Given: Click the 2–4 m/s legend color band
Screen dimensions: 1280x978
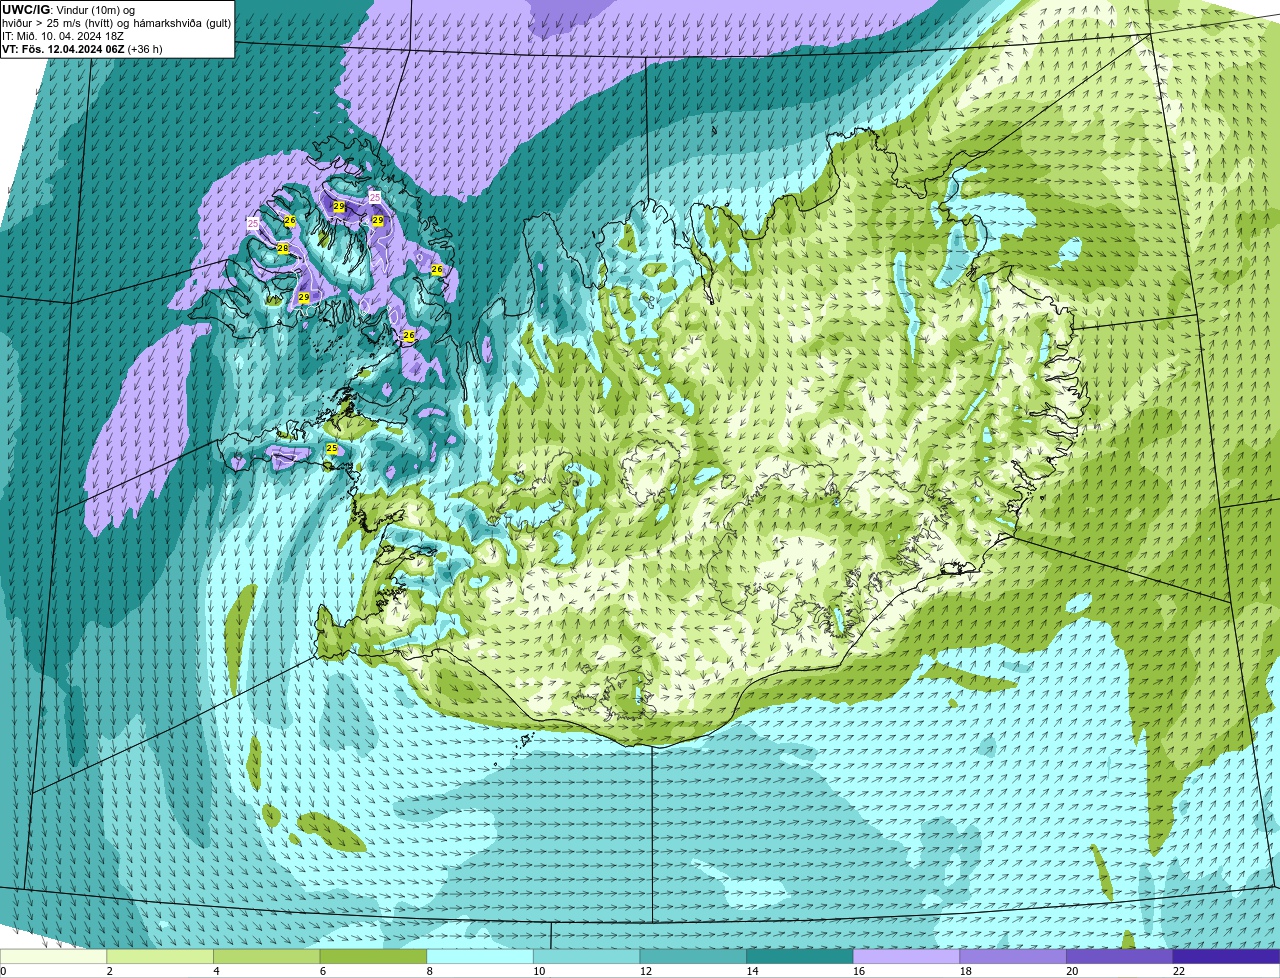Looking at the screenshot, I should pyautogui.click(x=160, y=956).
